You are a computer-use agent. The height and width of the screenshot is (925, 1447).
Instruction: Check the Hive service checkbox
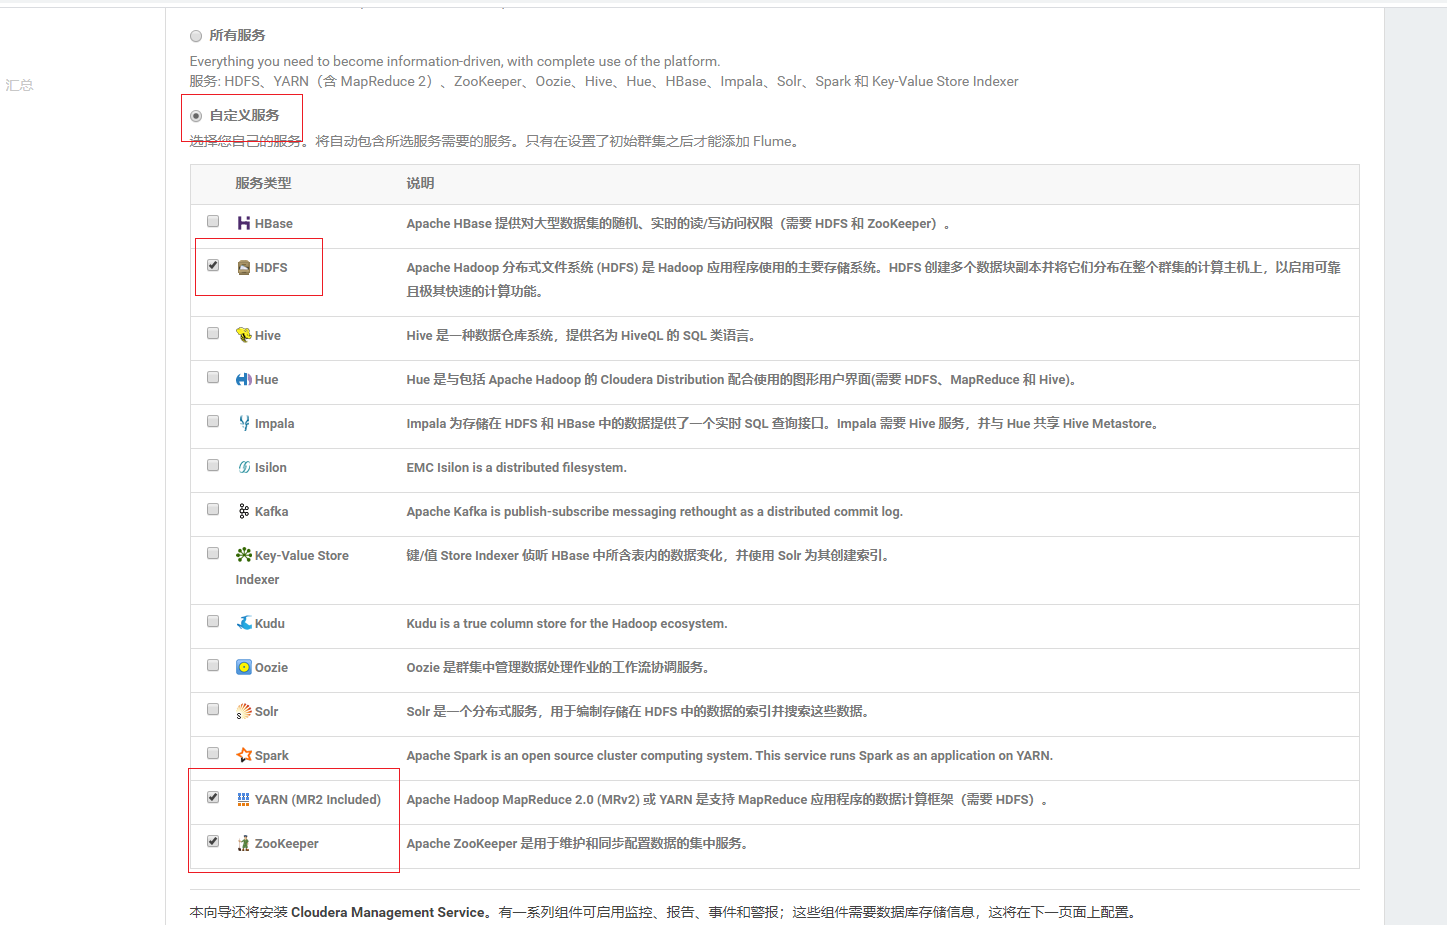(x=213, y=332)
